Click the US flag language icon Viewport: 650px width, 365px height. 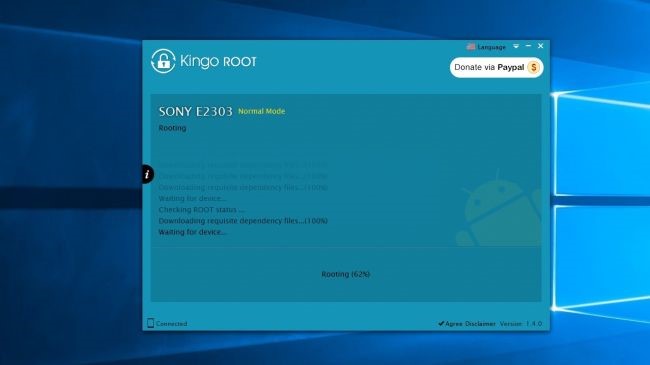[471, 46]
